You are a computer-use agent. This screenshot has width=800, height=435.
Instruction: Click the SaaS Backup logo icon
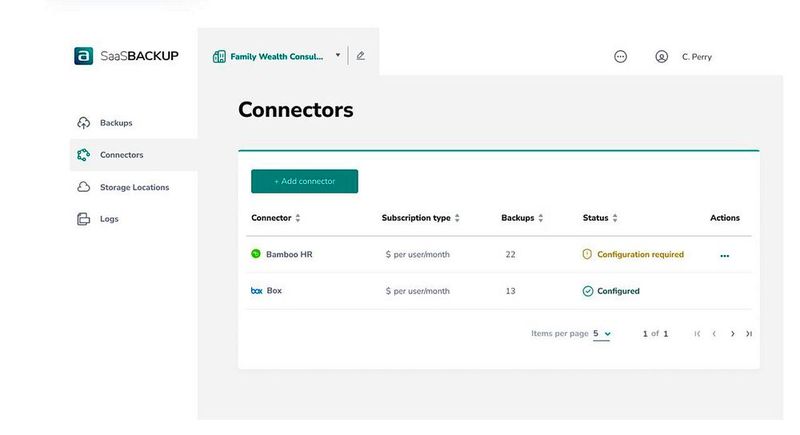coord(84,56)
